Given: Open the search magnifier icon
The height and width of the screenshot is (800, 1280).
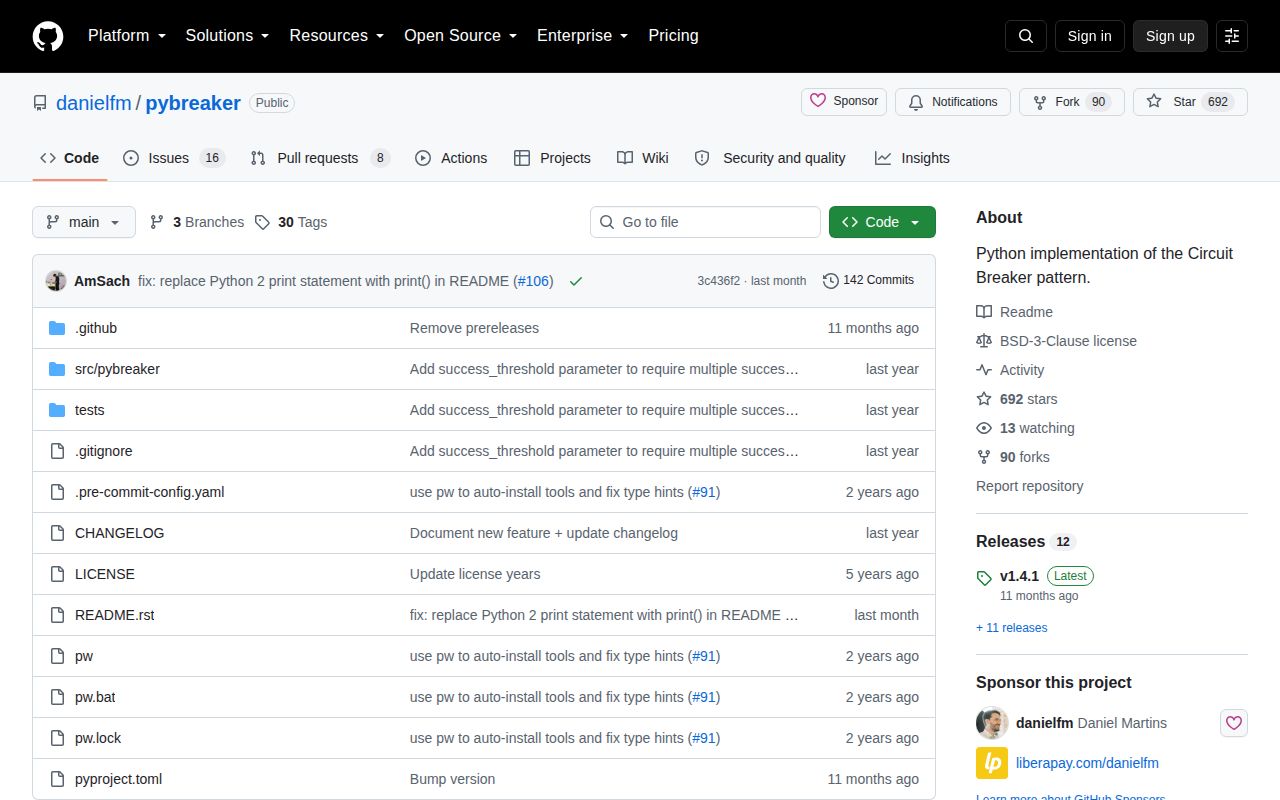Looking at the screenshot, I should point(1026,36).
